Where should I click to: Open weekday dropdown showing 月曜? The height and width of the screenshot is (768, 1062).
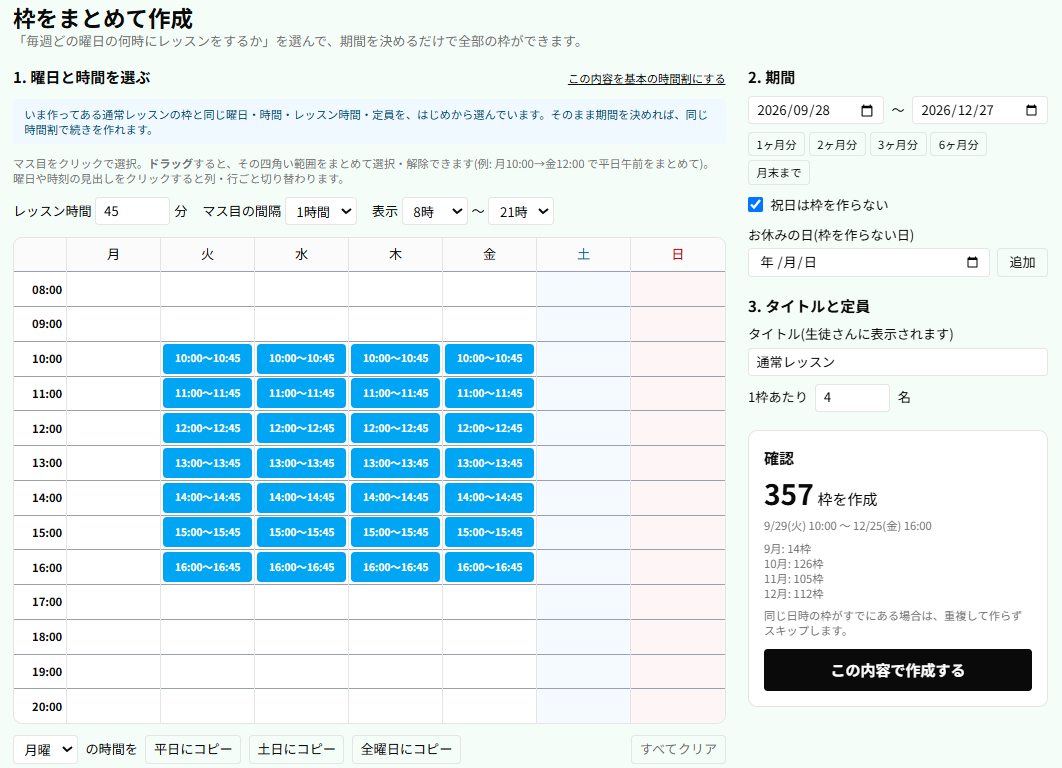(45, 750)
